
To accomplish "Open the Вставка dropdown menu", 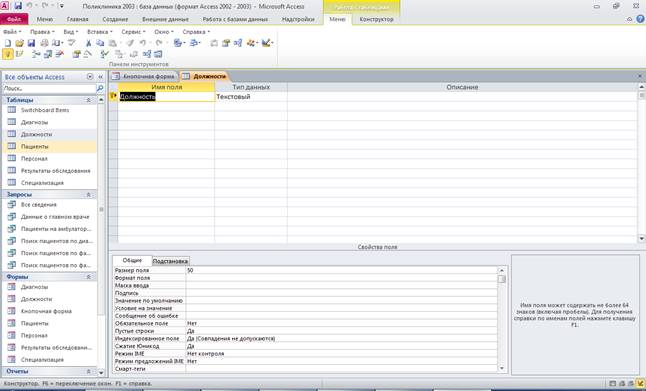I will point(100,32).
